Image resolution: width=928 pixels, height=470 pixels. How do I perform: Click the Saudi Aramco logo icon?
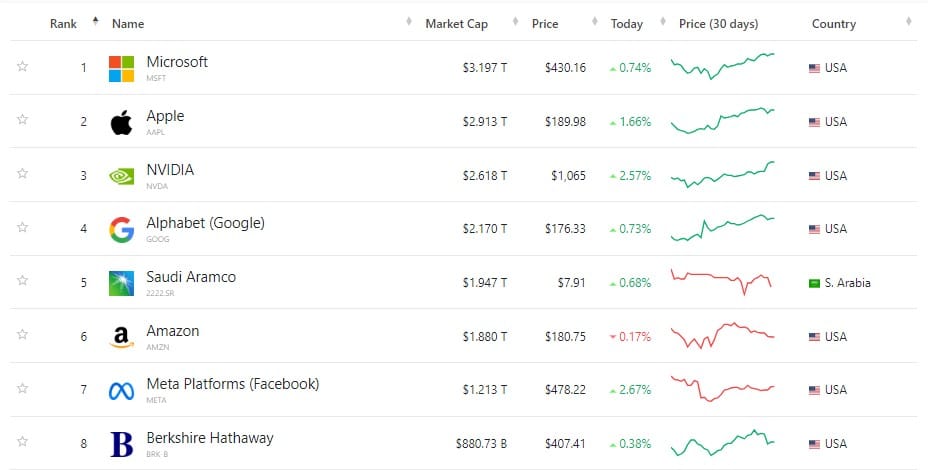click(x=121, y=284)
